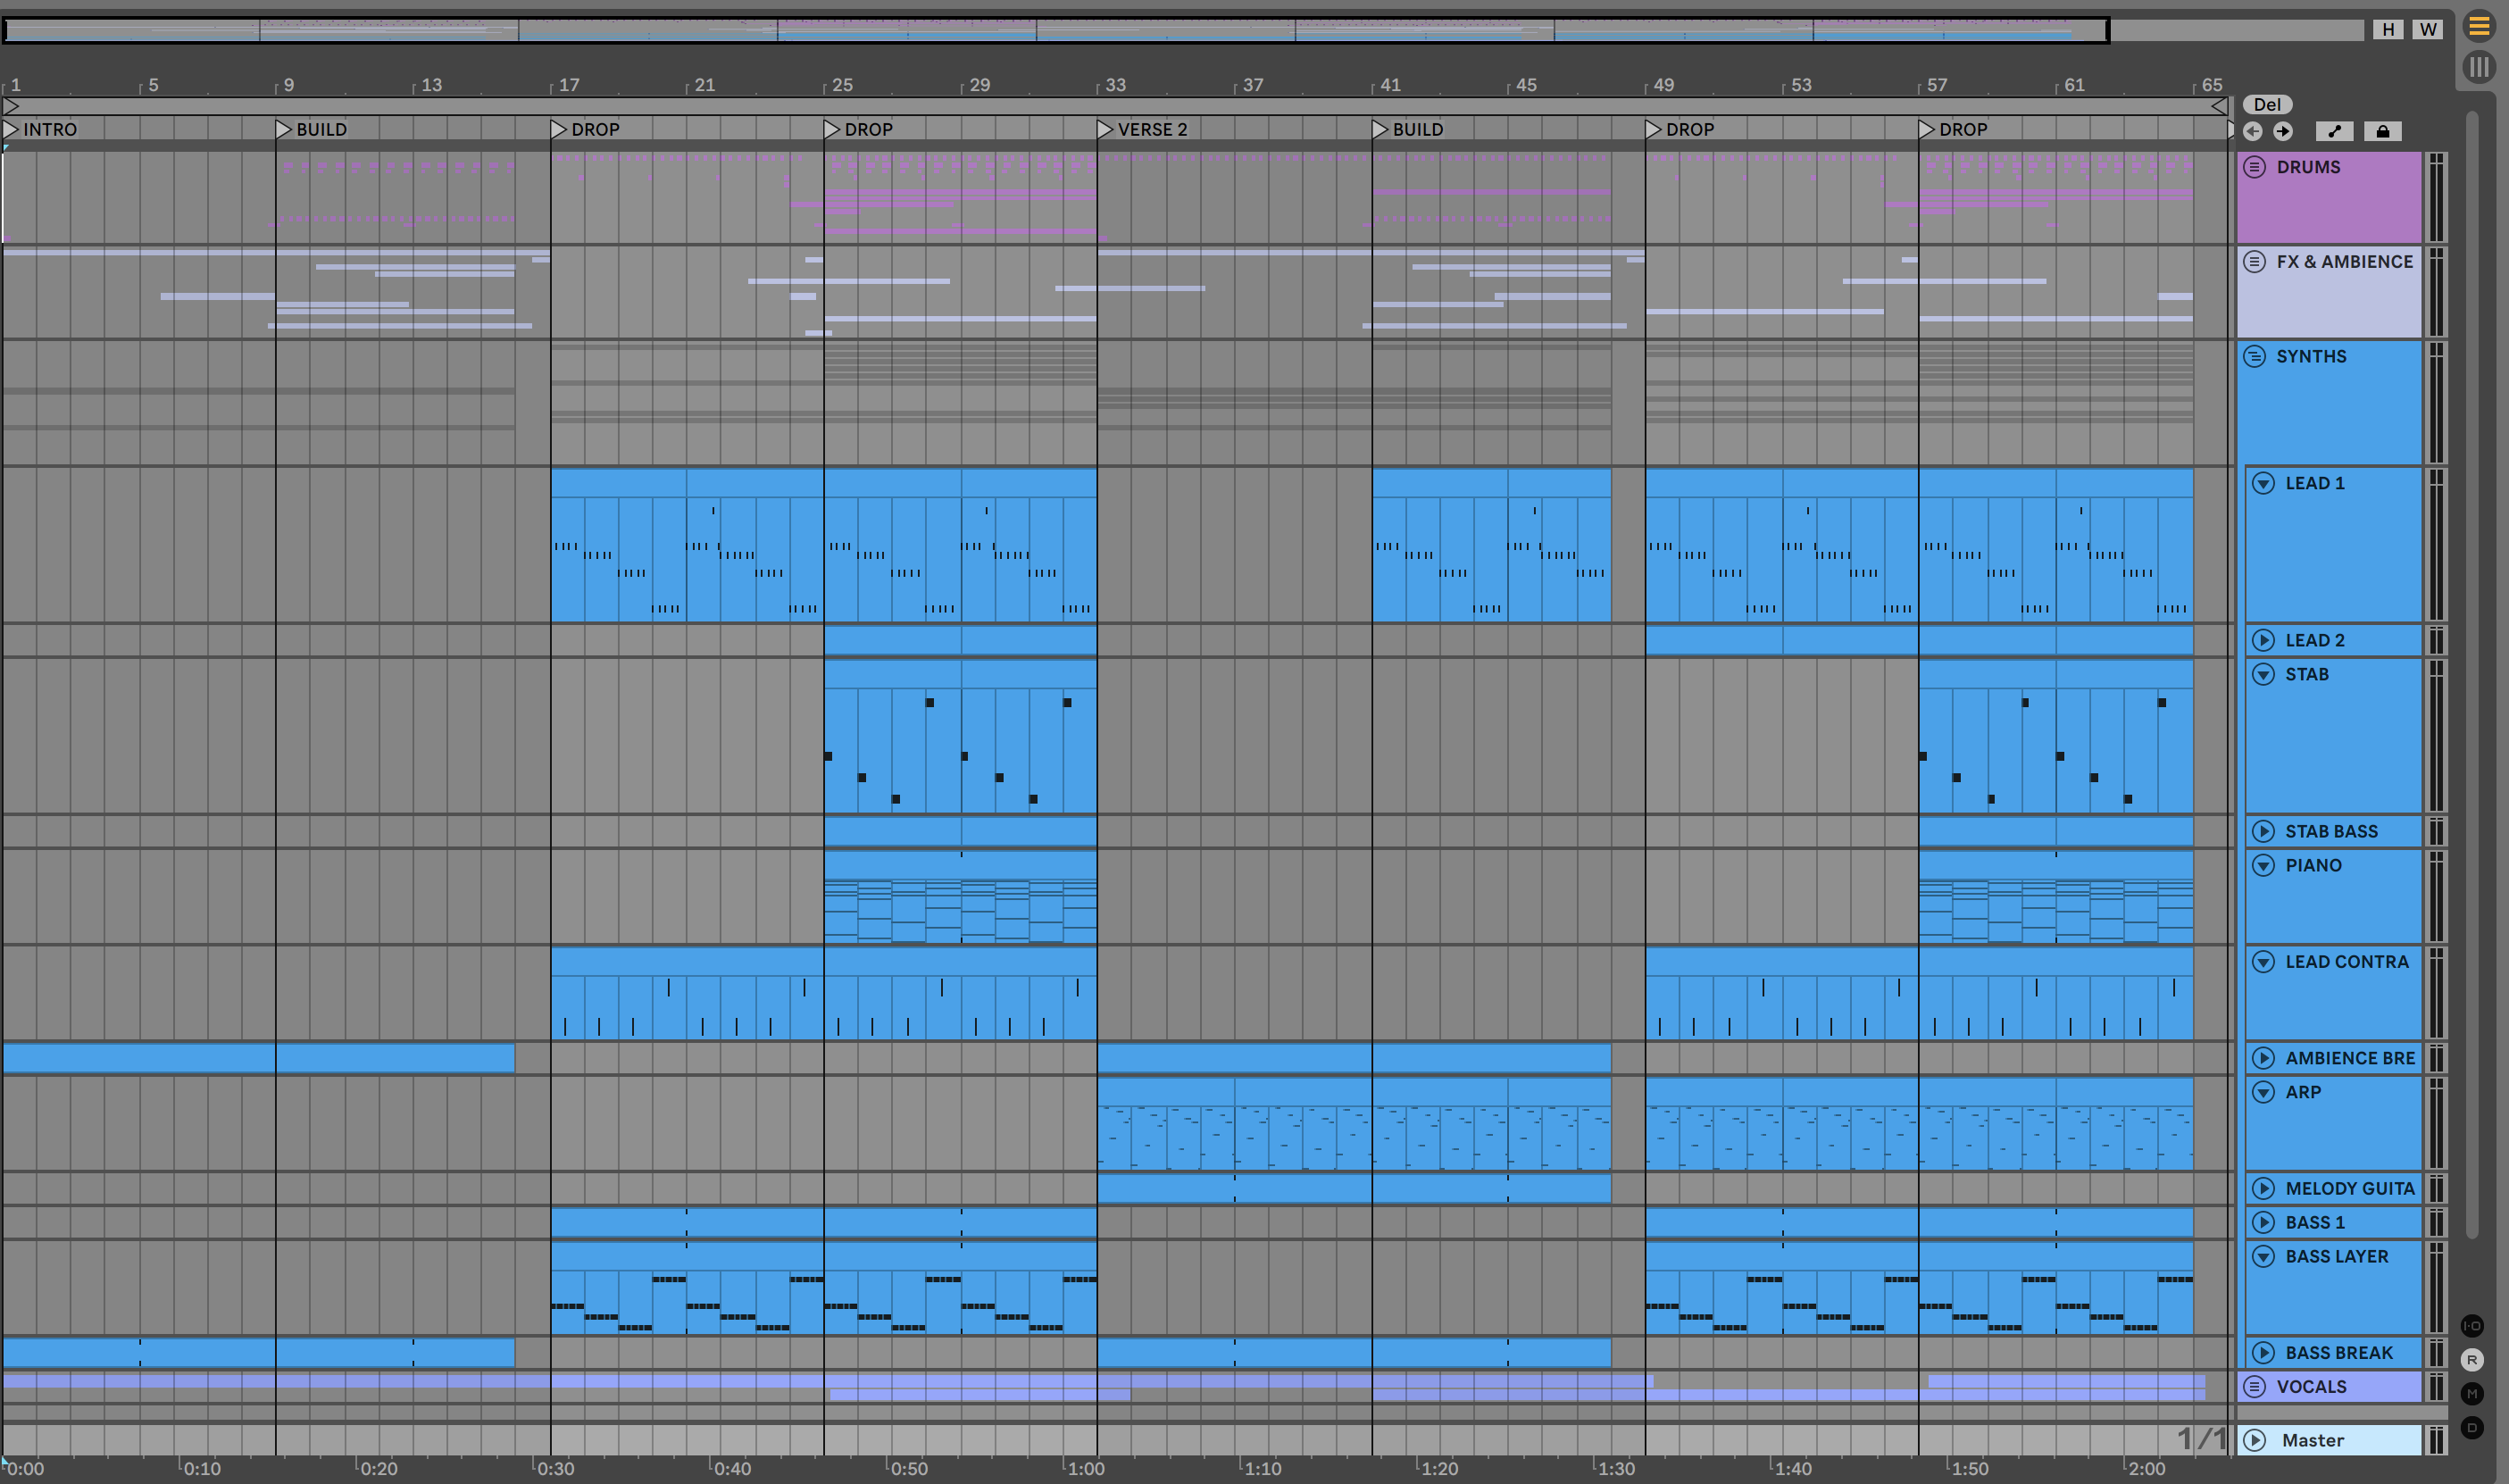Screen dimensions: 2509x1484
Task: Jump to next locator arrow
Action: 2282,131
